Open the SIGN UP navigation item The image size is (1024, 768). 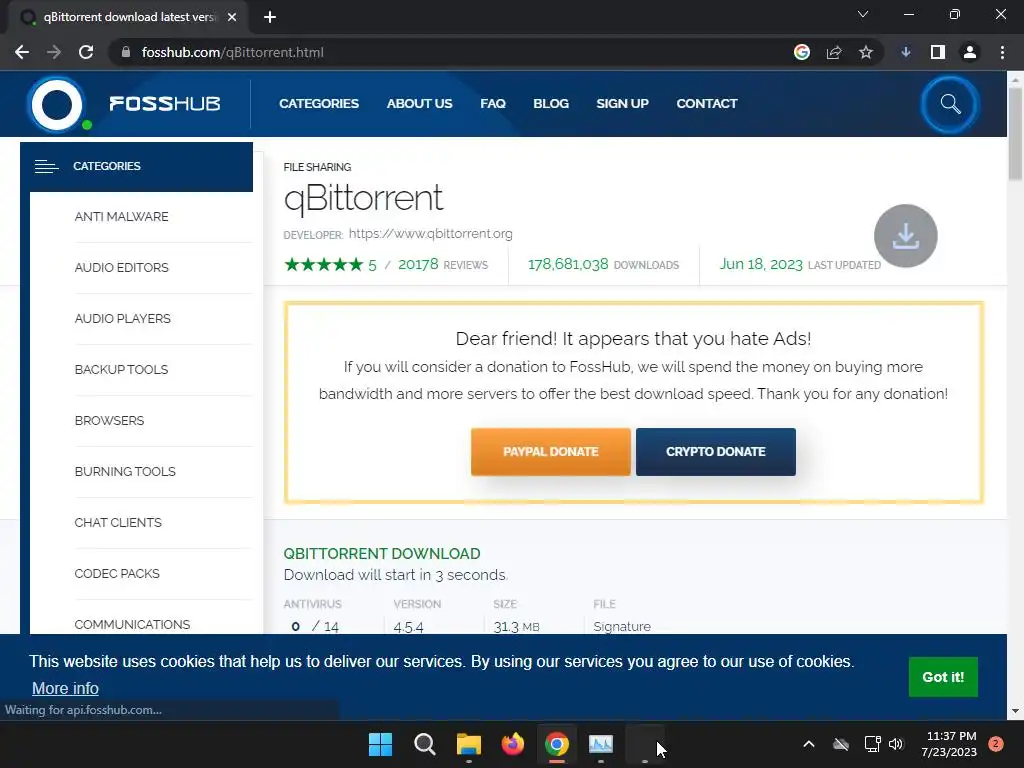(622, 104)
